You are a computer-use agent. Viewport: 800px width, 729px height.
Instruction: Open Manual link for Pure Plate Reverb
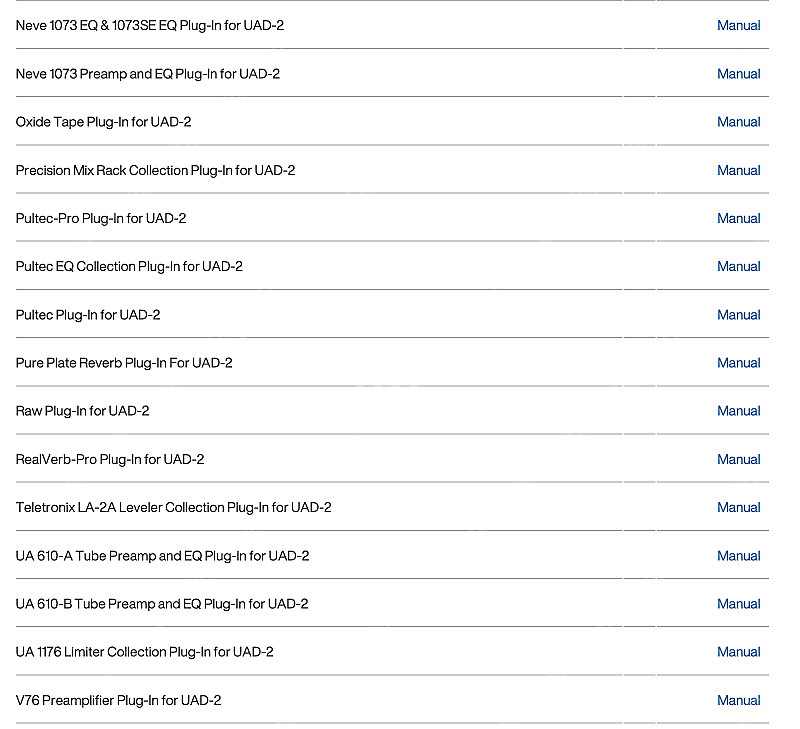(738, 363)
